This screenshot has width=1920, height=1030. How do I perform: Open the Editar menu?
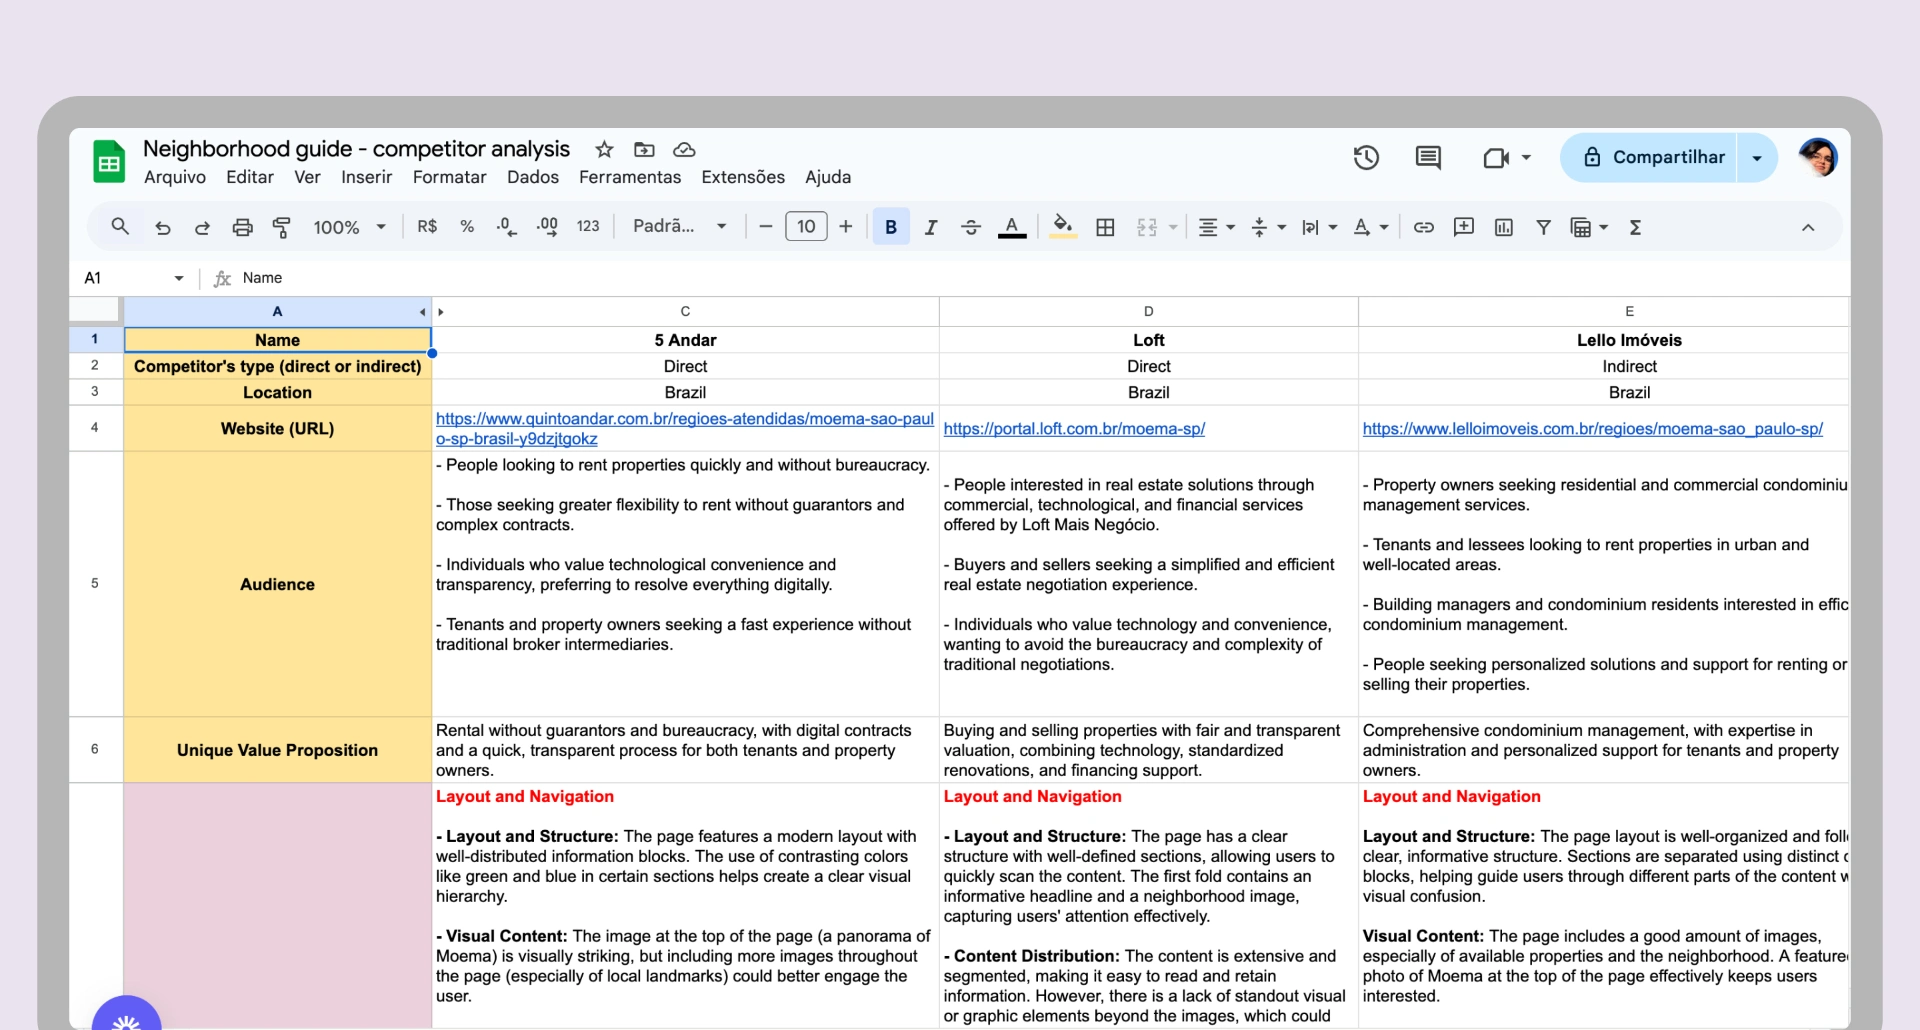click(250, 177)
